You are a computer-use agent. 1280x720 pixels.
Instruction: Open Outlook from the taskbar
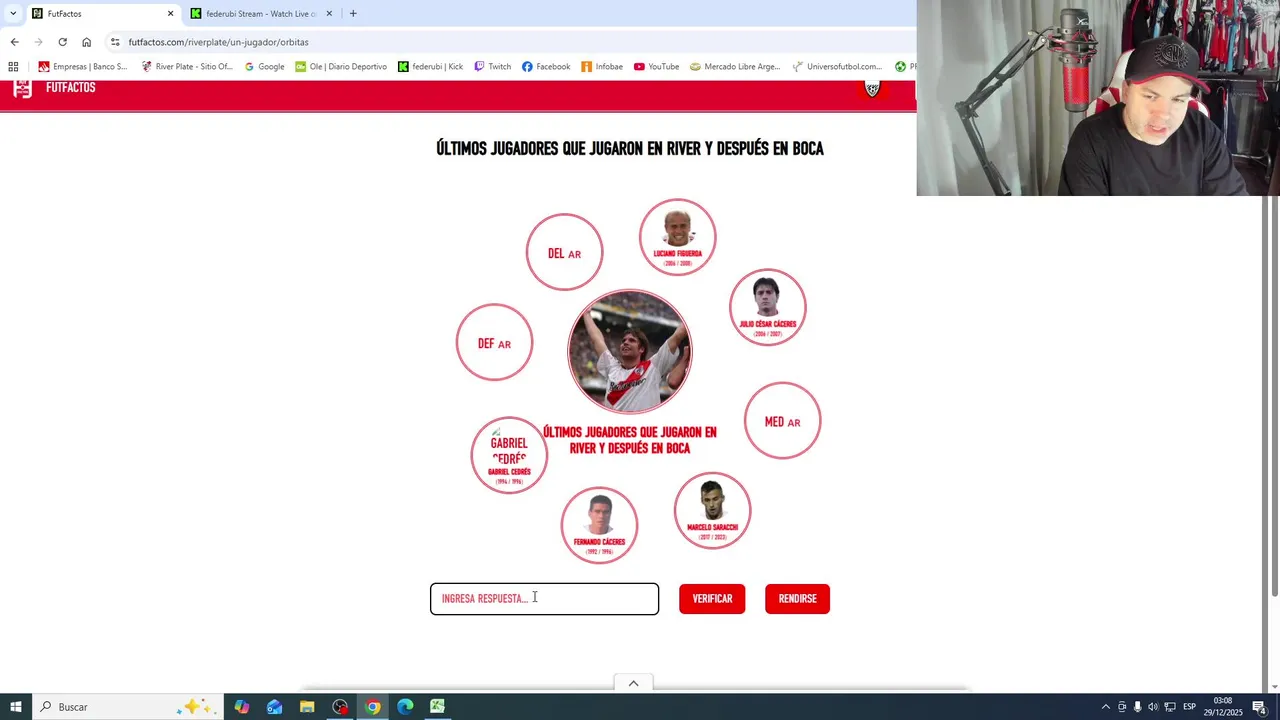(x=275, y=707)
